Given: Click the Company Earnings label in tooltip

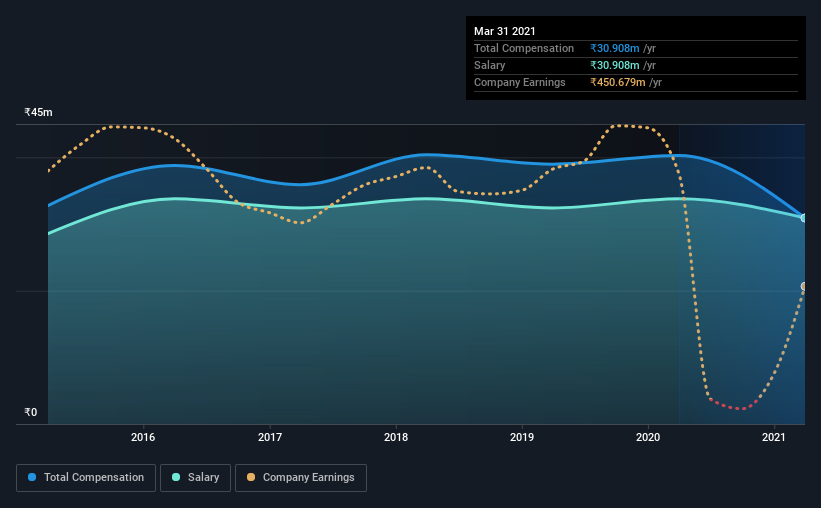Looking at the screenshot, I should coord(520,82).
